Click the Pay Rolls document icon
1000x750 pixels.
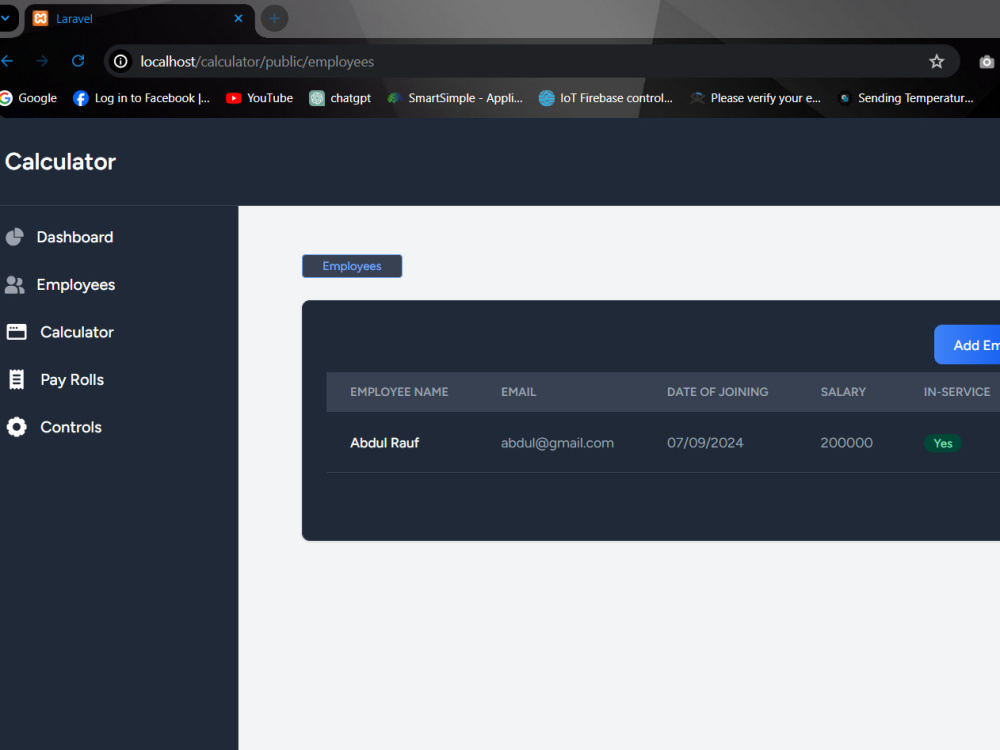pos(16,379)
